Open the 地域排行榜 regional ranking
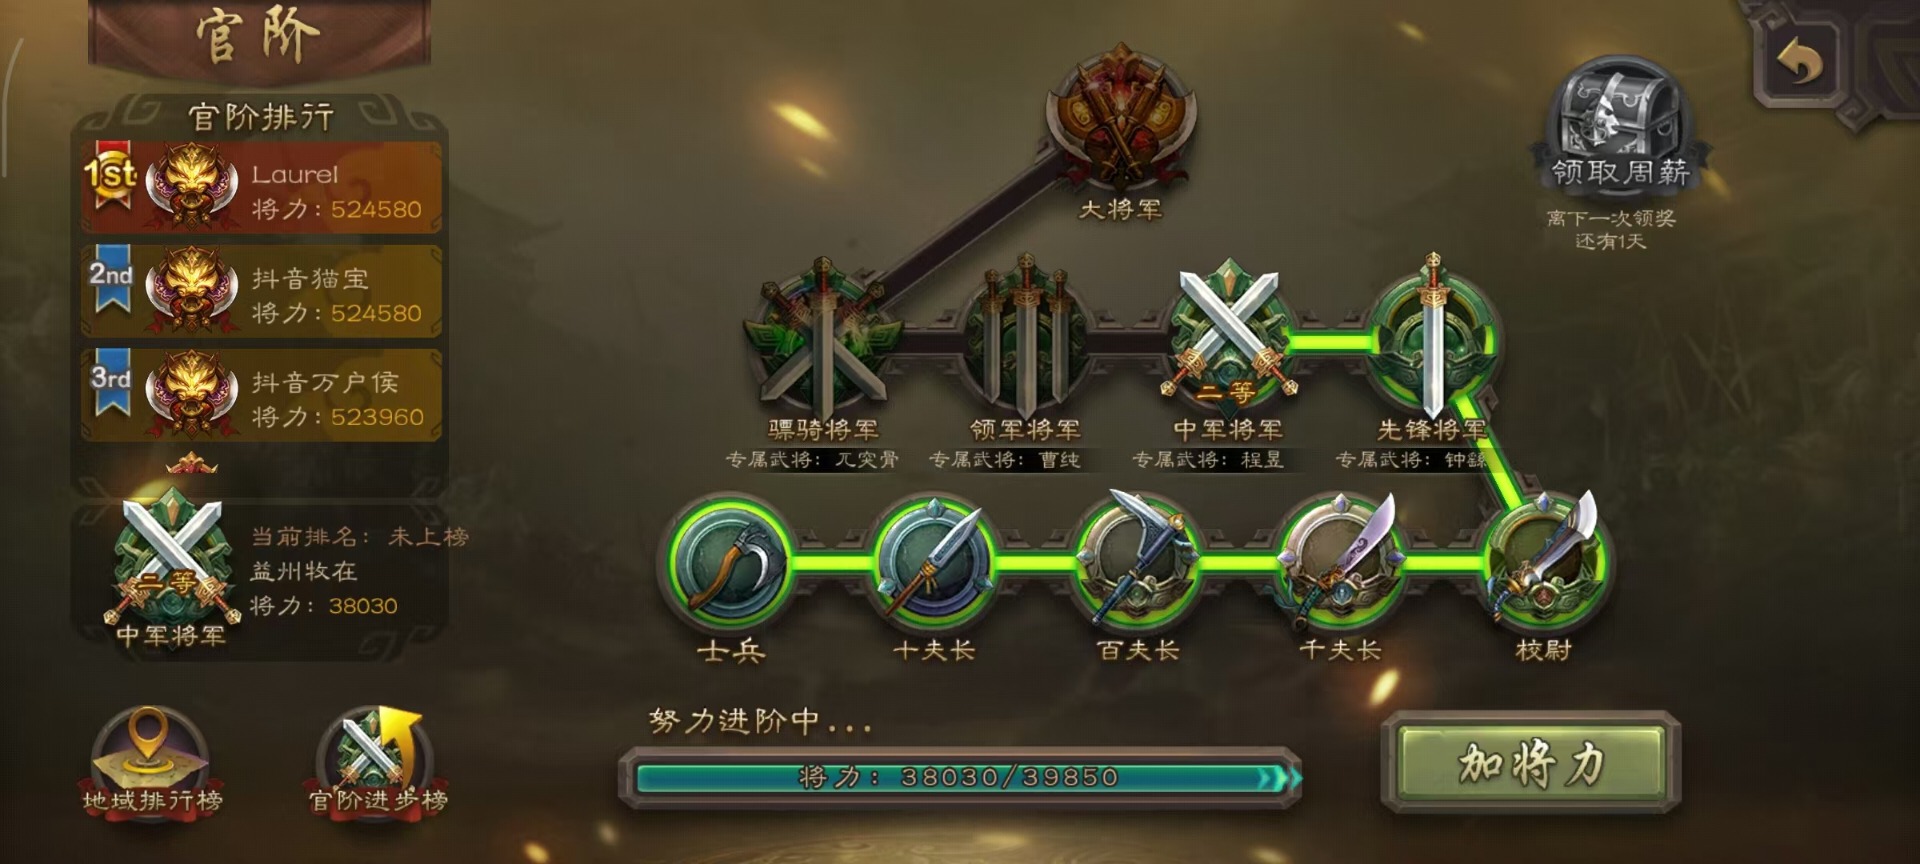1920x864 pixels. (152, 762)
